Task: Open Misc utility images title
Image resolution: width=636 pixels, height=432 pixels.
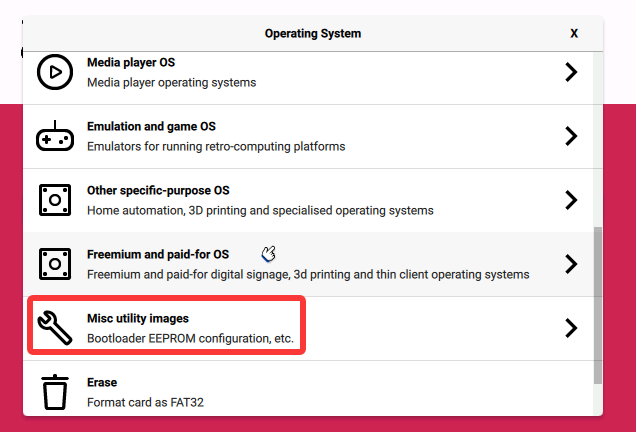Action: click(x=138, y=319)
